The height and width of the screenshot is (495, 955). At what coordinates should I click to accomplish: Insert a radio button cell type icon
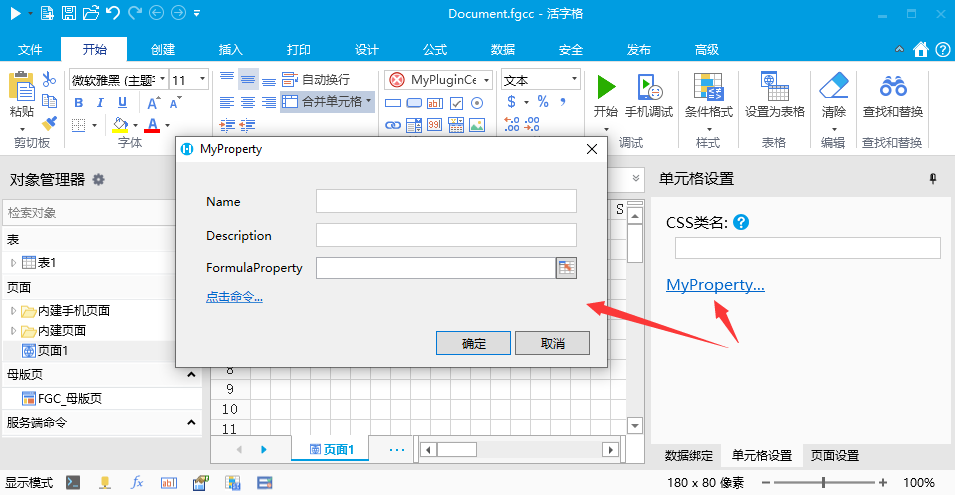coord(477,103)
